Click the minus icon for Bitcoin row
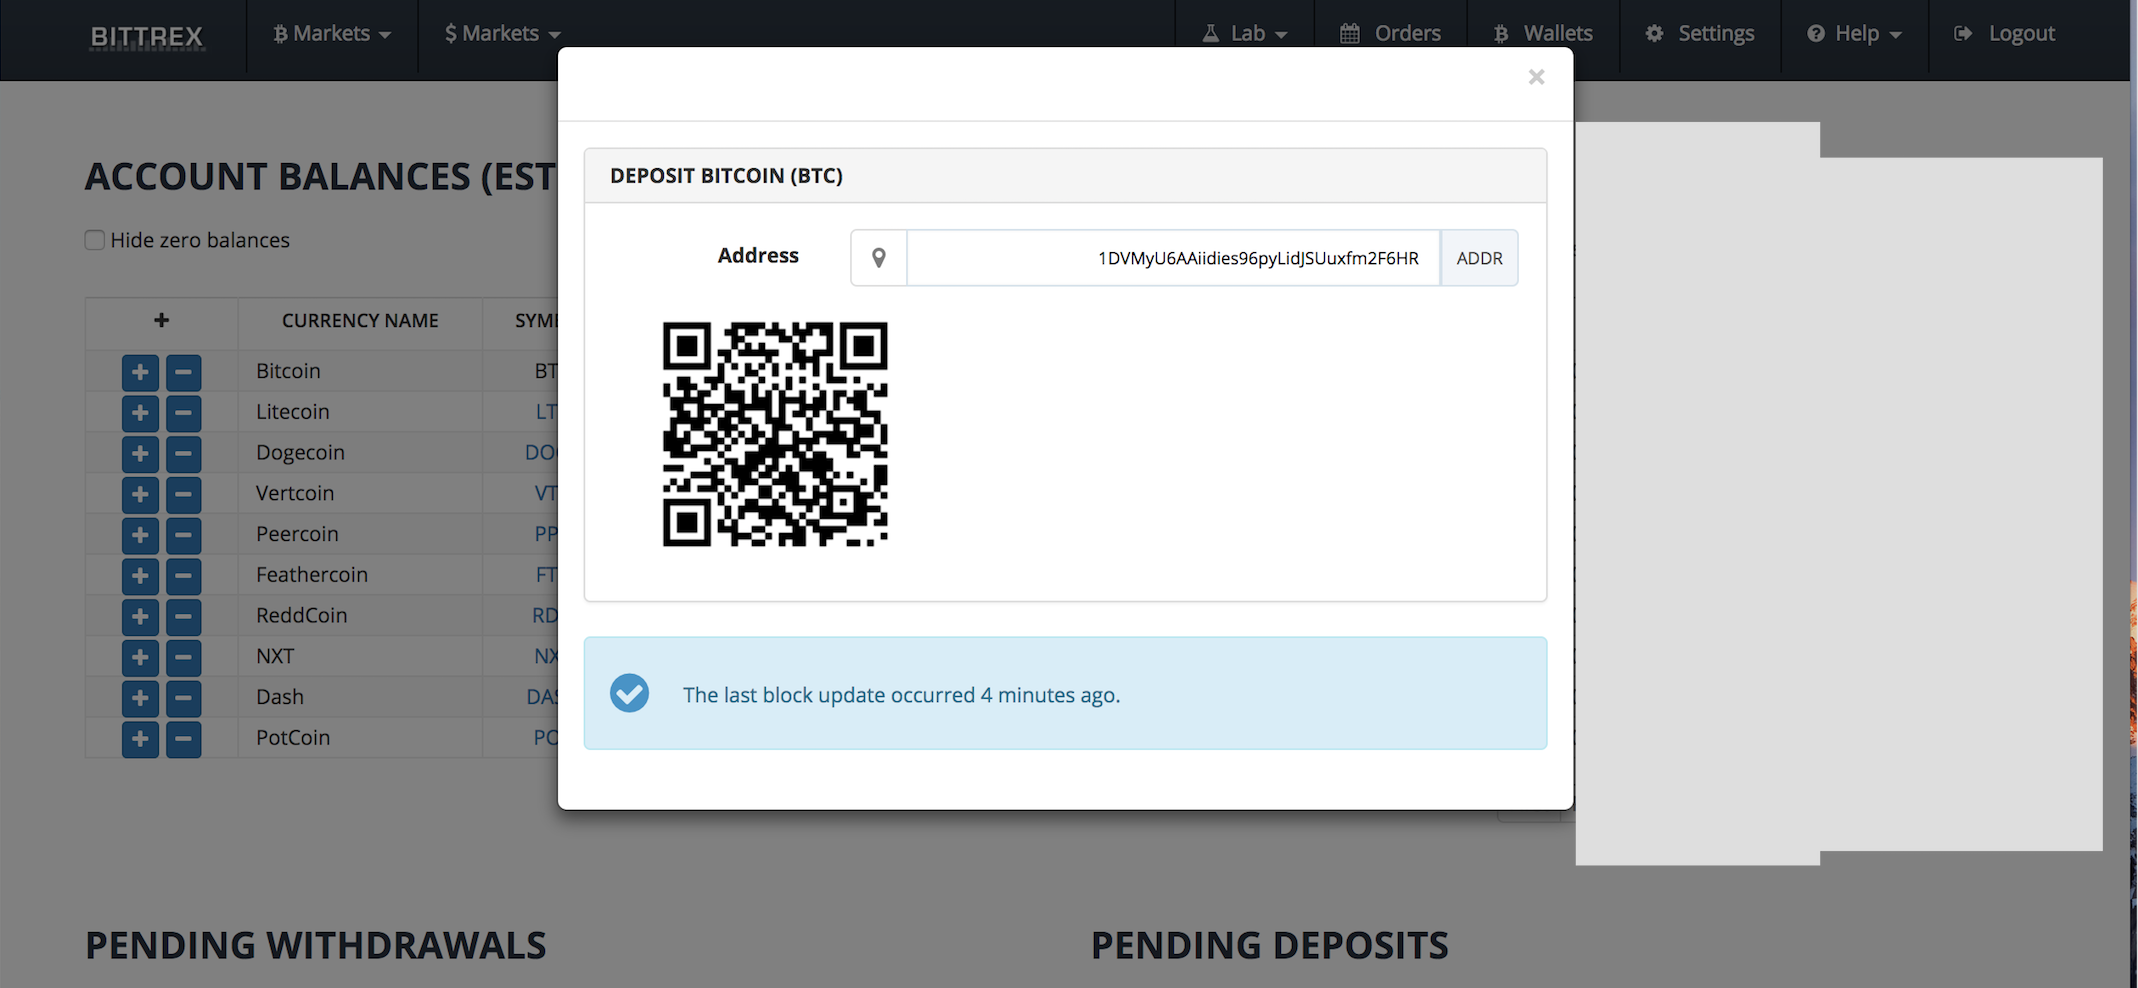 pos(183,373)
